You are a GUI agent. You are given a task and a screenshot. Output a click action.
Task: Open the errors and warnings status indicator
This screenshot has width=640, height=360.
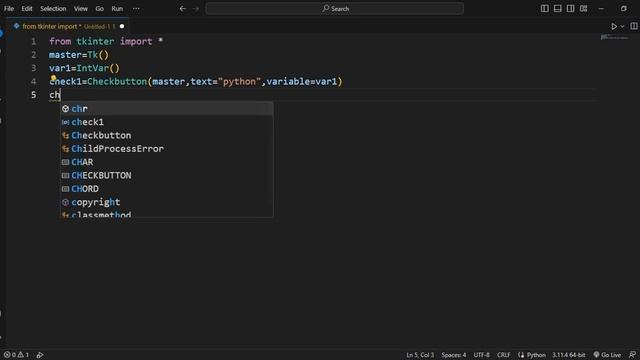click(16, 355)
